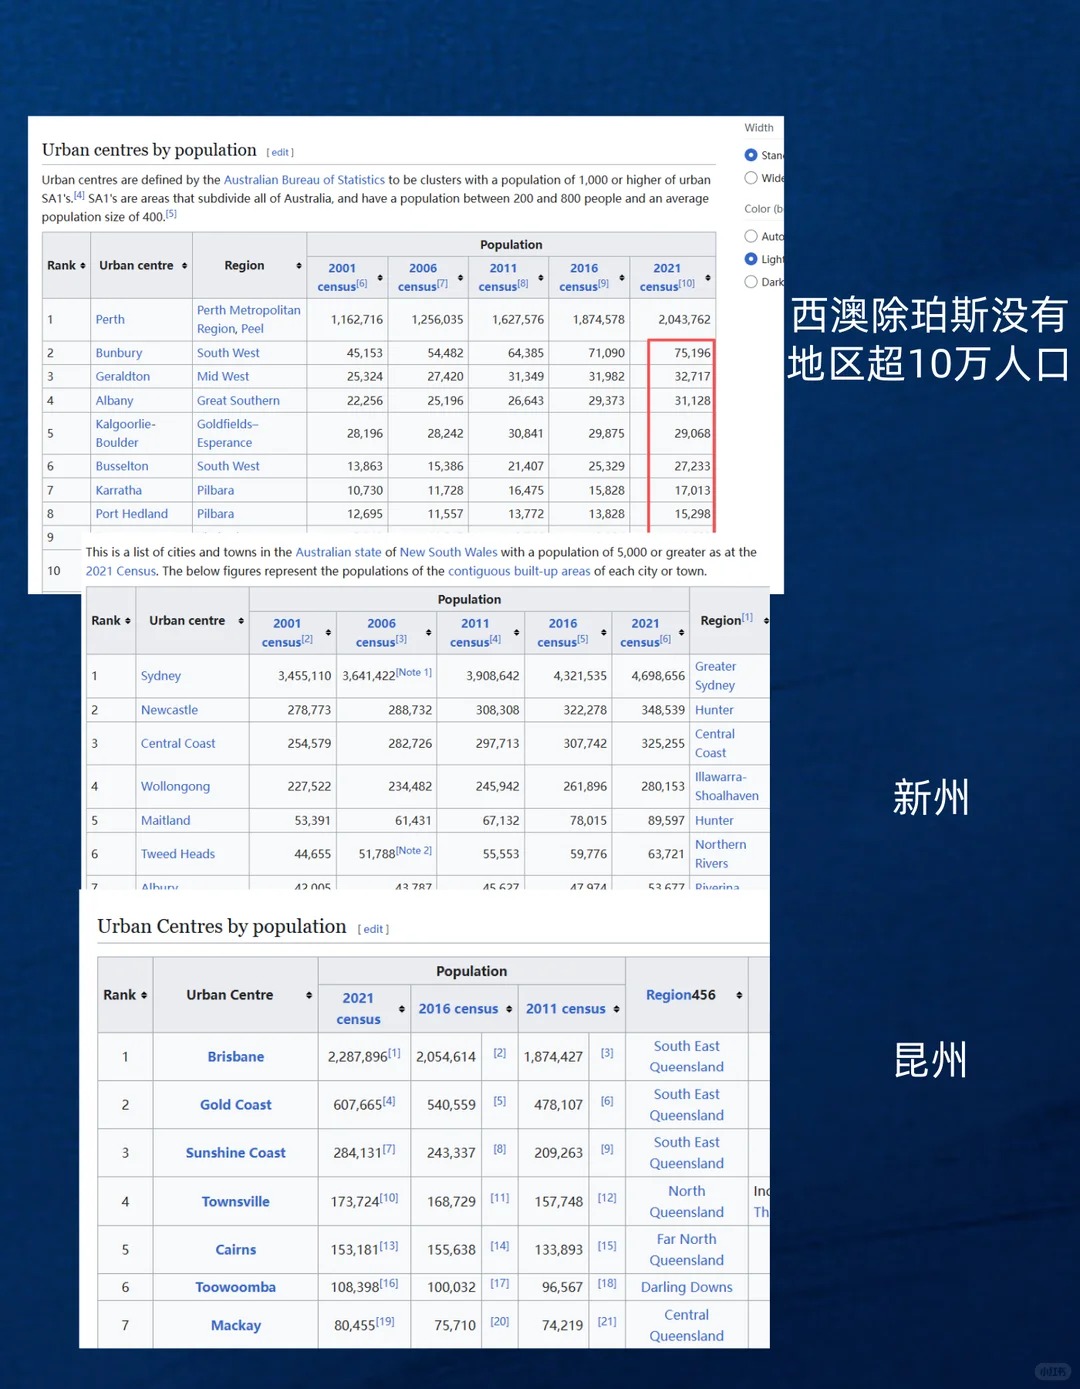Sort NSW table by 2016 census

click(604, 633)
